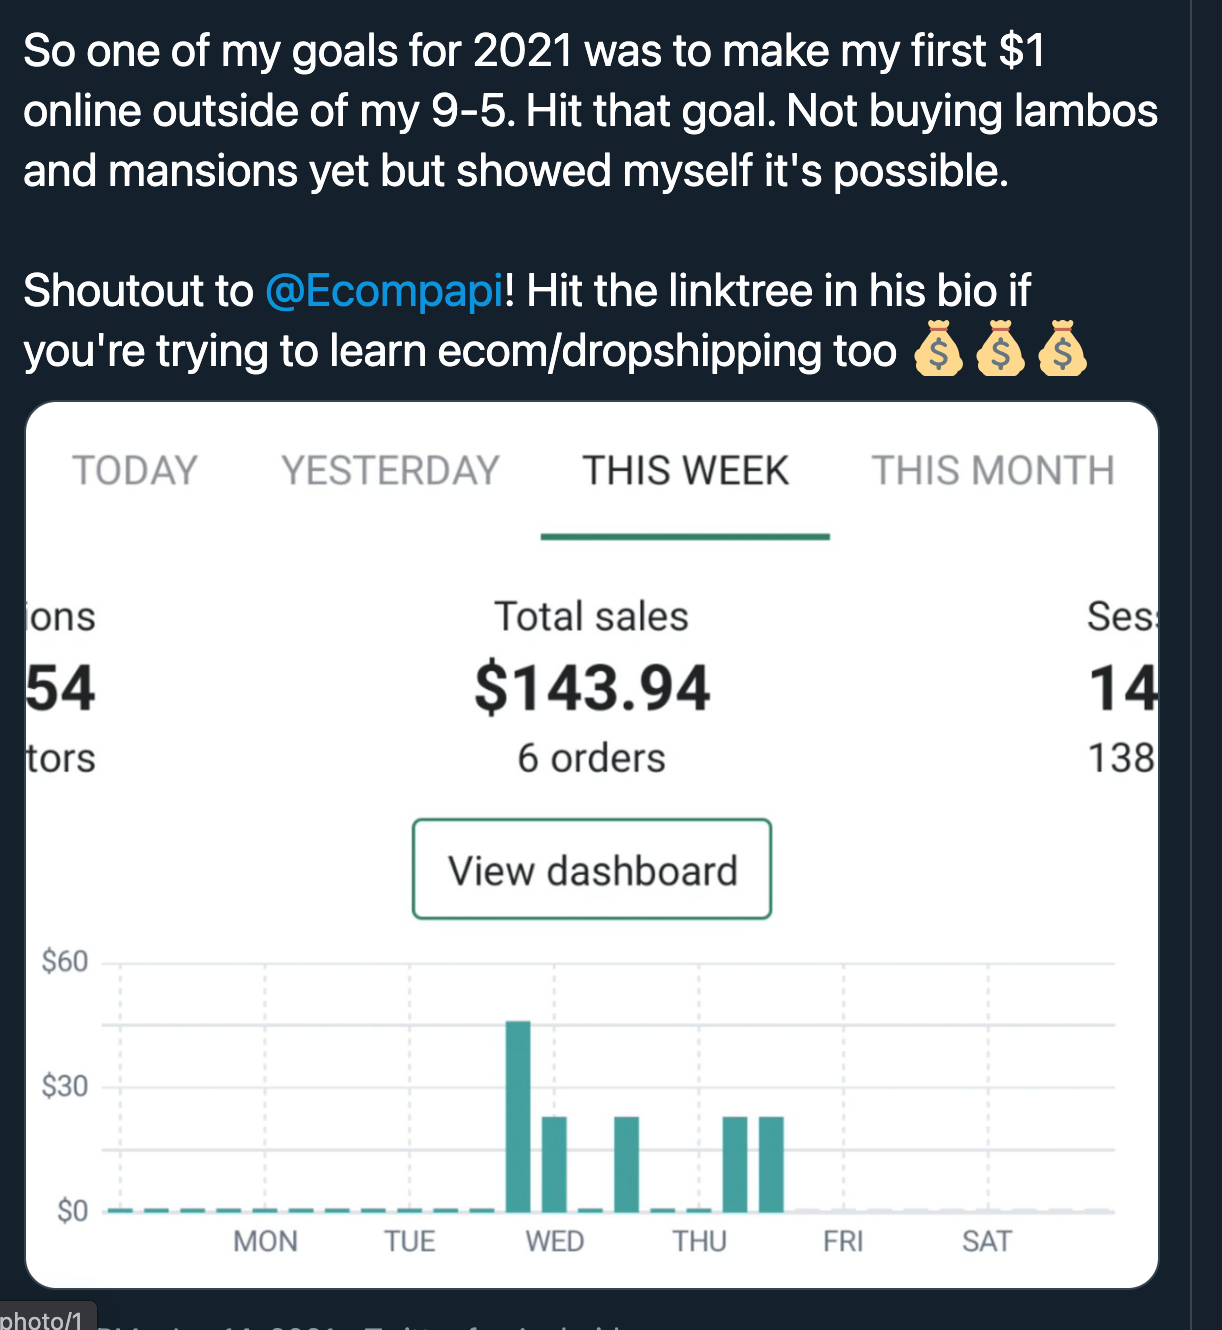Image resolution: width=1222 pixels, height=1330 pixels.
Task: Click the first money bag emoji
Action: [x=938, y=350]
